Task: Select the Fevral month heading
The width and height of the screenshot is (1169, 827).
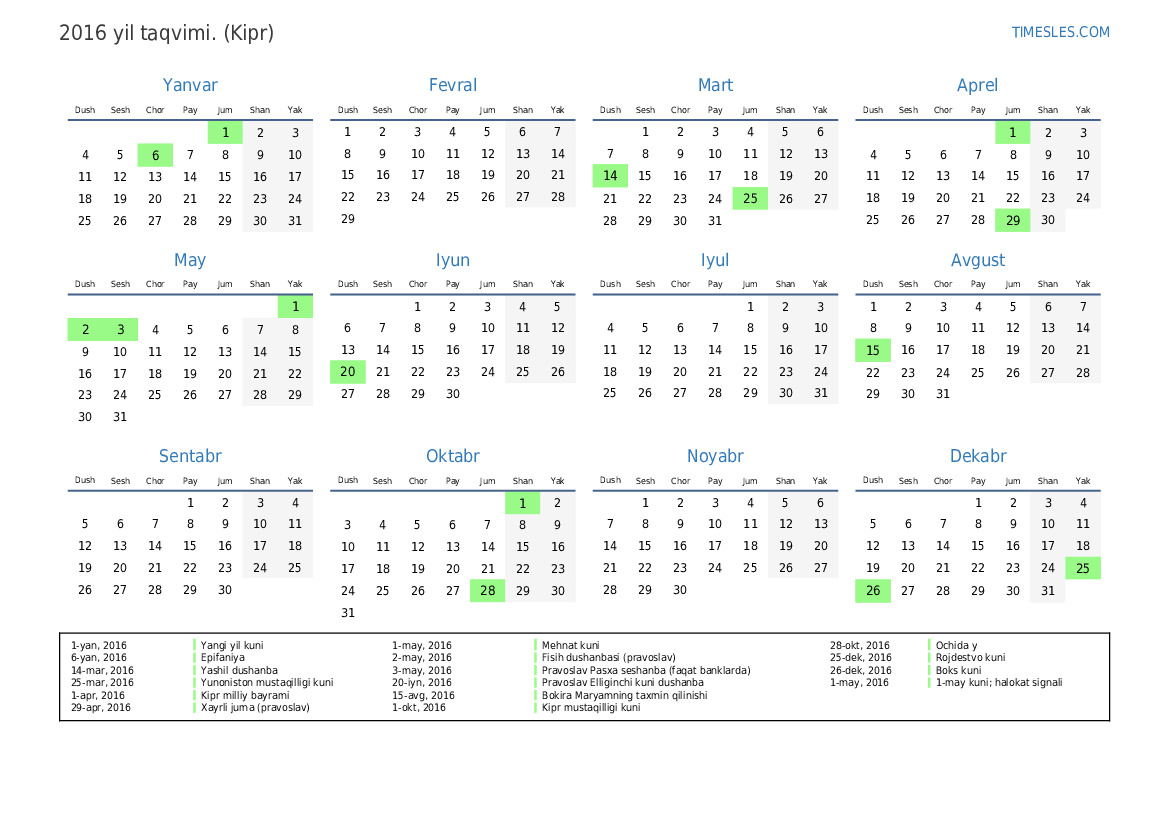Action: [x=452, y=86]
